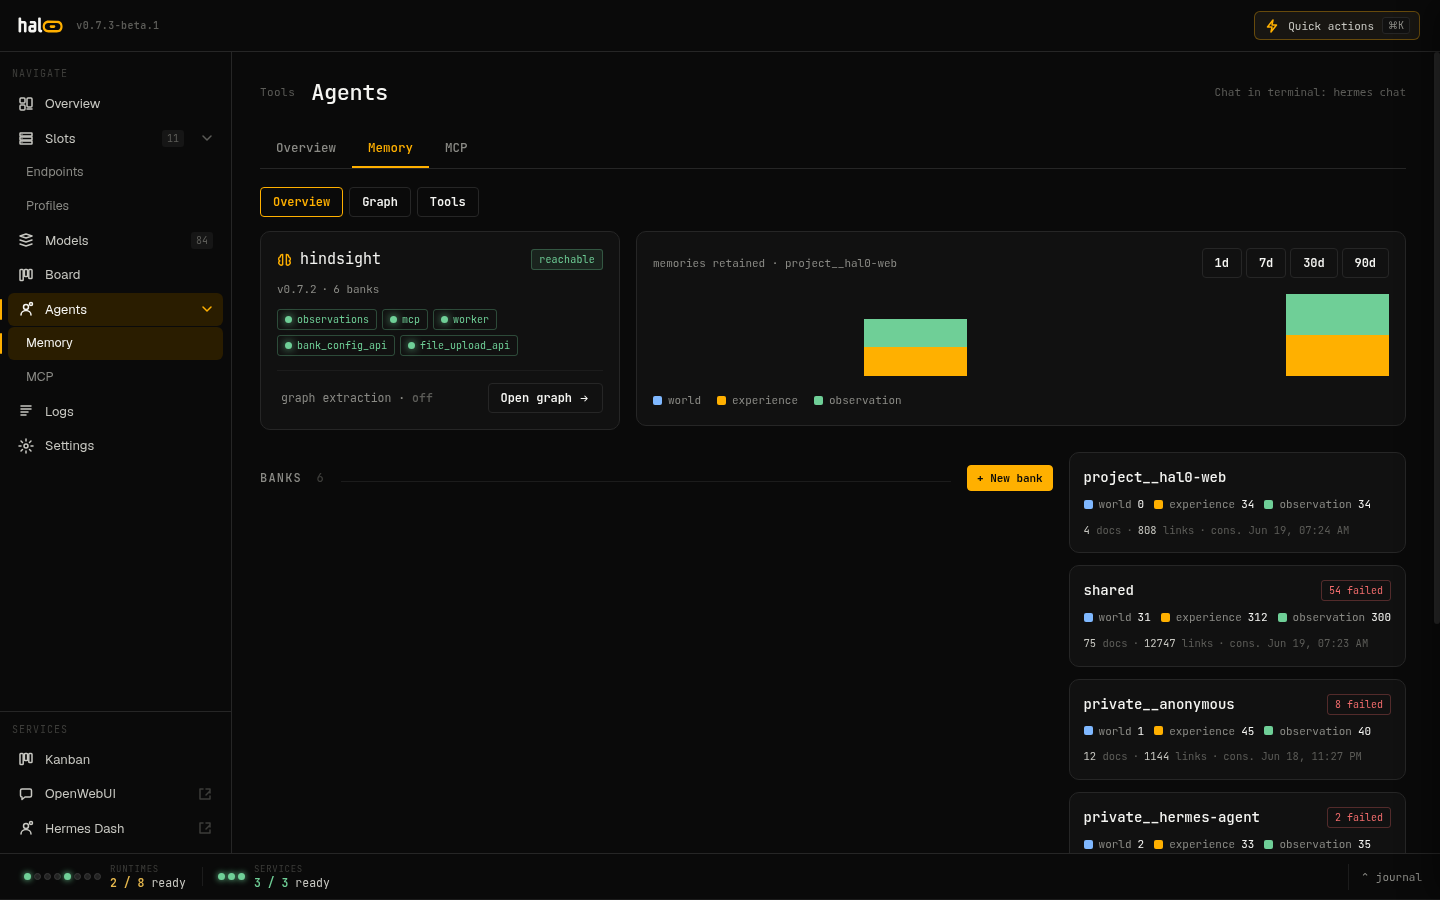Click the world legend swatch in chart
1440x900 pixels.
point(658,401)
